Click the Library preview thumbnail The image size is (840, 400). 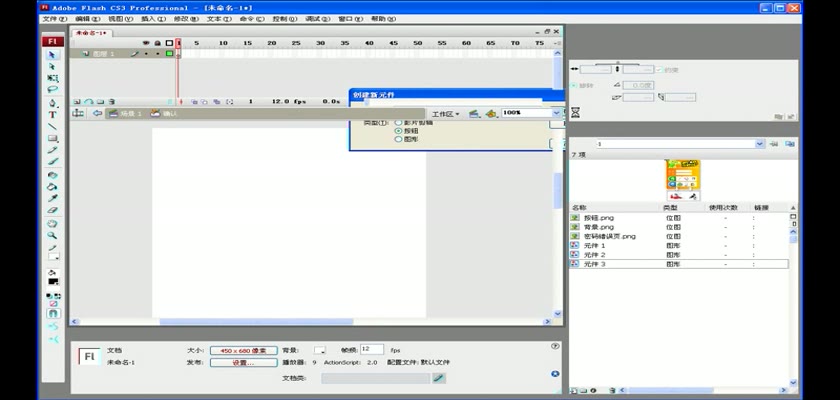(682, 179)
